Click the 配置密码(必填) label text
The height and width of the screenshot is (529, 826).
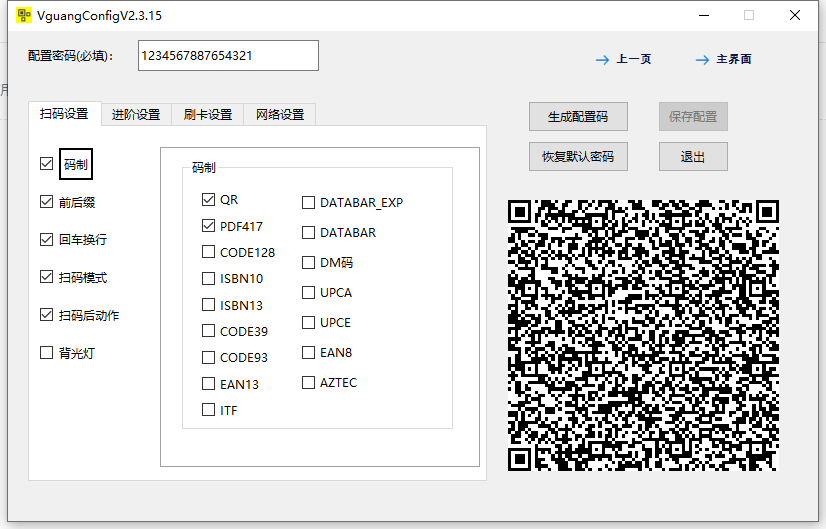click(x=71, y=56)
